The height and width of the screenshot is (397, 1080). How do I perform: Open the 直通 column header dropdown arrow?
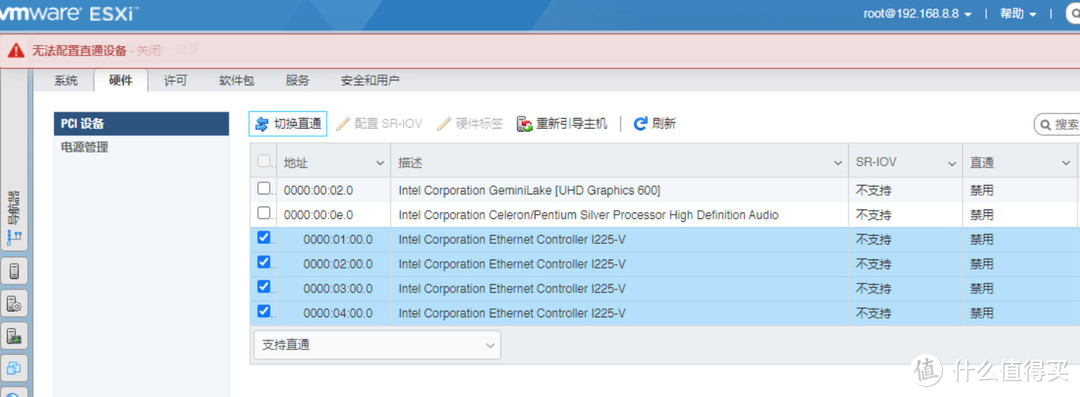(x=1065, y=163)
